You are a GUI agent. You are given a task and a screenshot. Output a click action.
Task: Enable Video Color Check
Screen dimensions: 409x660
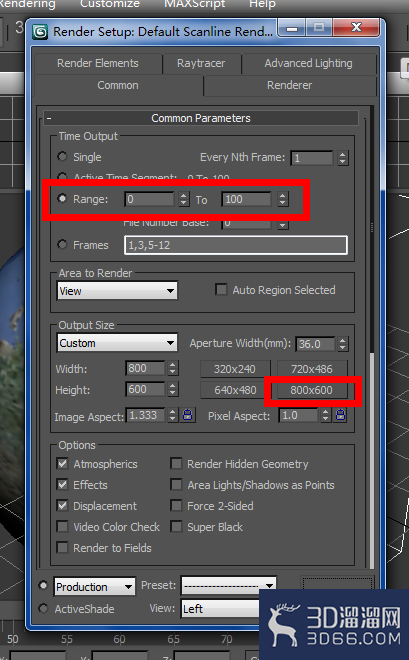click(x=62, y=527)
